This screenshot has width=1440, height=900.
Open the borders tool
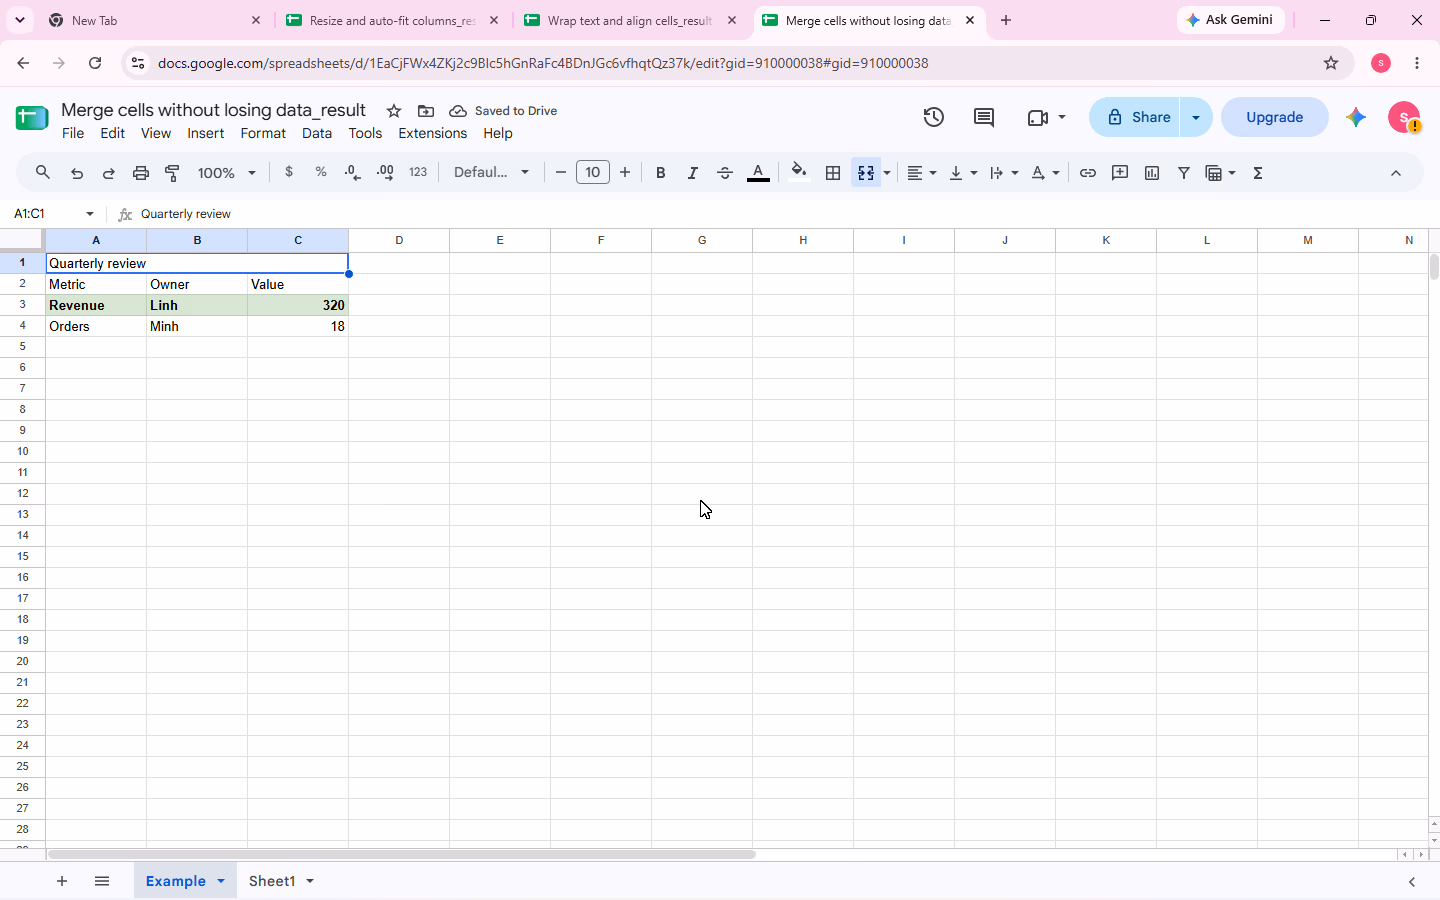[833, 173]
